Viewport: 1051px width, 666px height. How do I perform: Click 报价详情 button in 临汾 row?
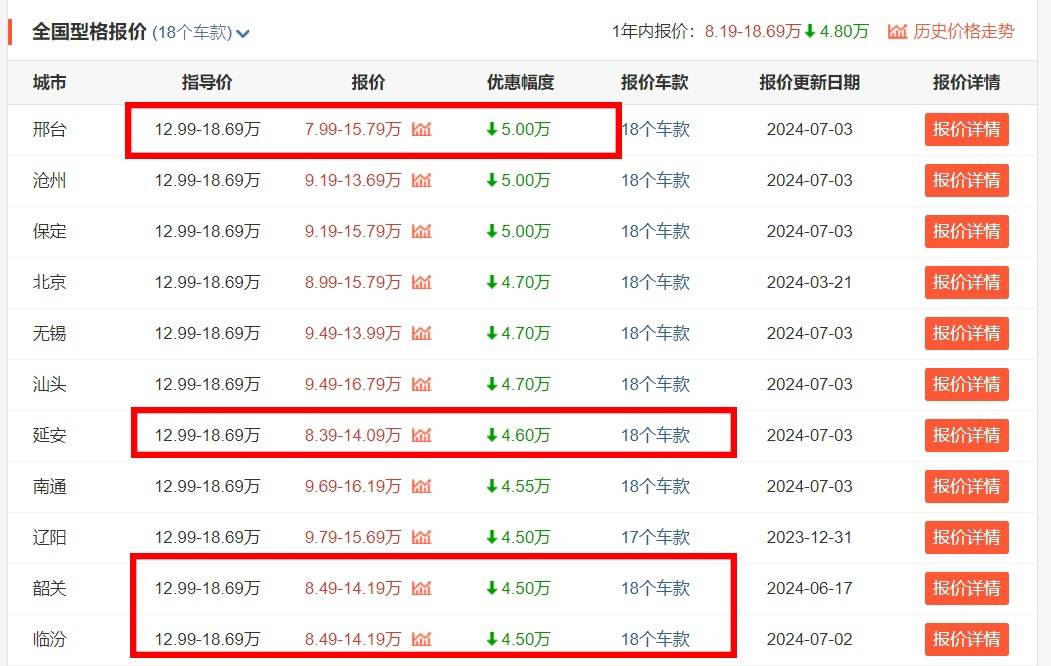coord(966,639)
